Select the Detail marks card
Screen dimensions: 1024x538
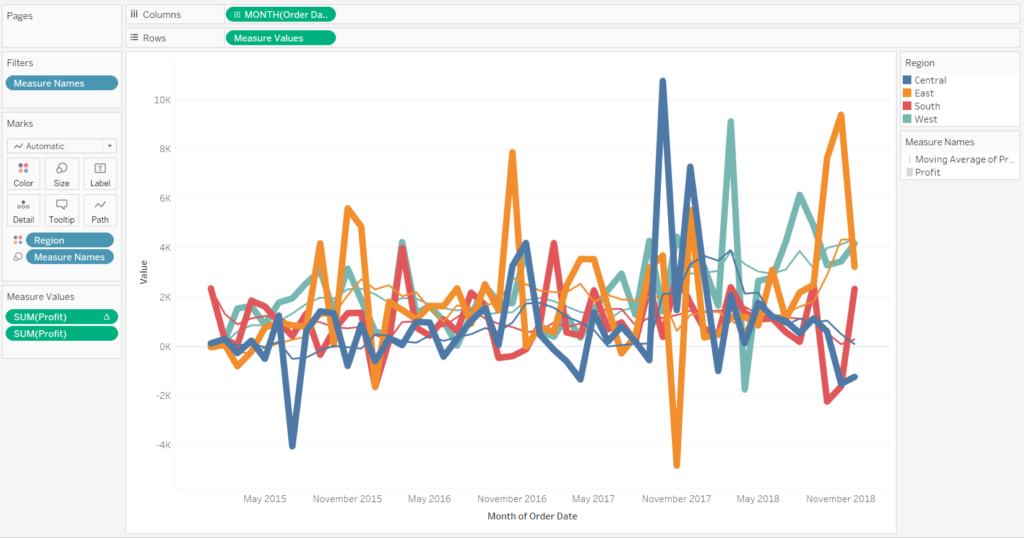[x=23, y=209]
